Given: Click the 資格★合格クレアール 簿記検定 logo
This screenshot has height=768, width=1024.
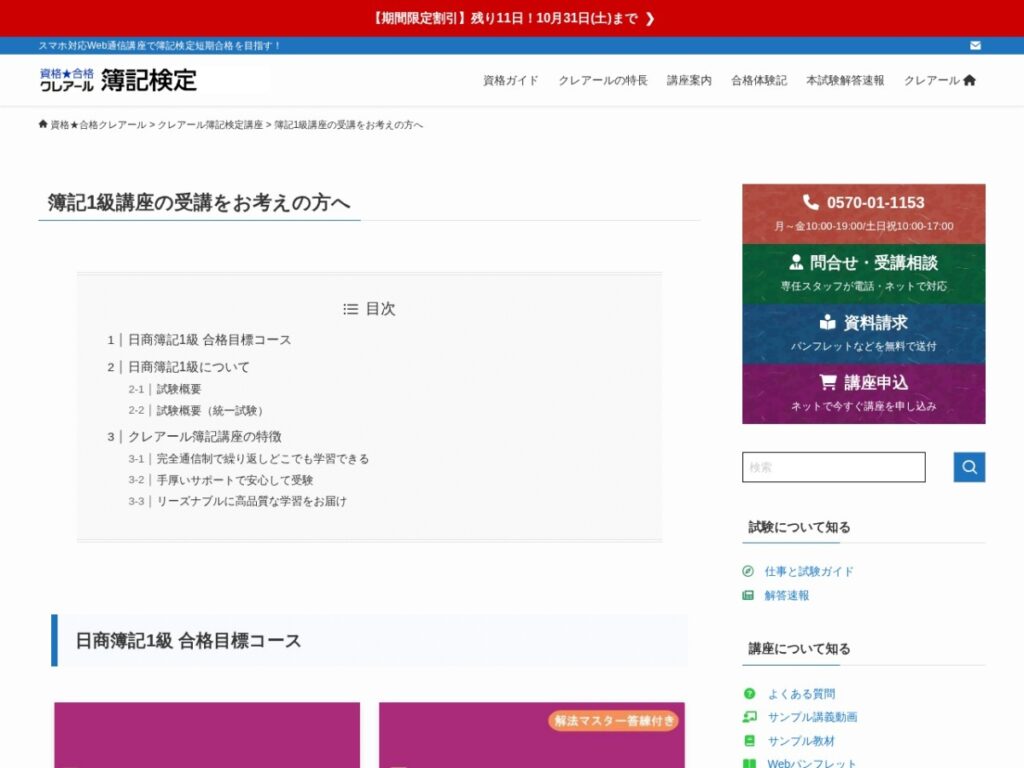Looking at the screenshot, I should point(118,80).
